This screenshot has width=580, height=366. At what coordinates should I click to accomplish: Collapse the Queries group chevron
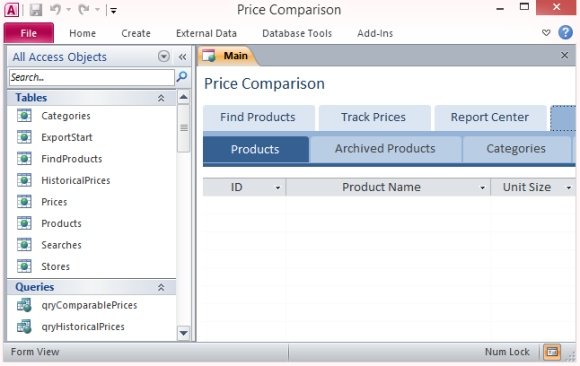click(x=161, y=288)
